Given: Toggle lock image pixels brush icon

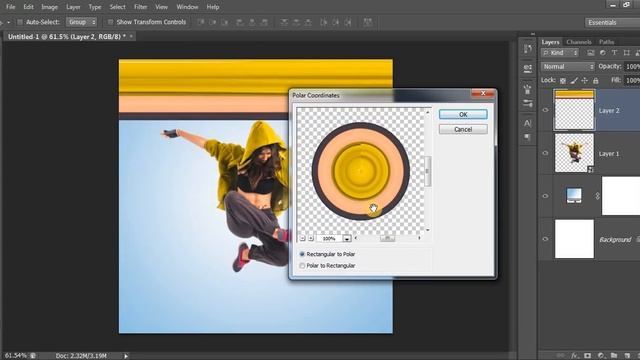Looking at the screenshot, I should point(574,81).
